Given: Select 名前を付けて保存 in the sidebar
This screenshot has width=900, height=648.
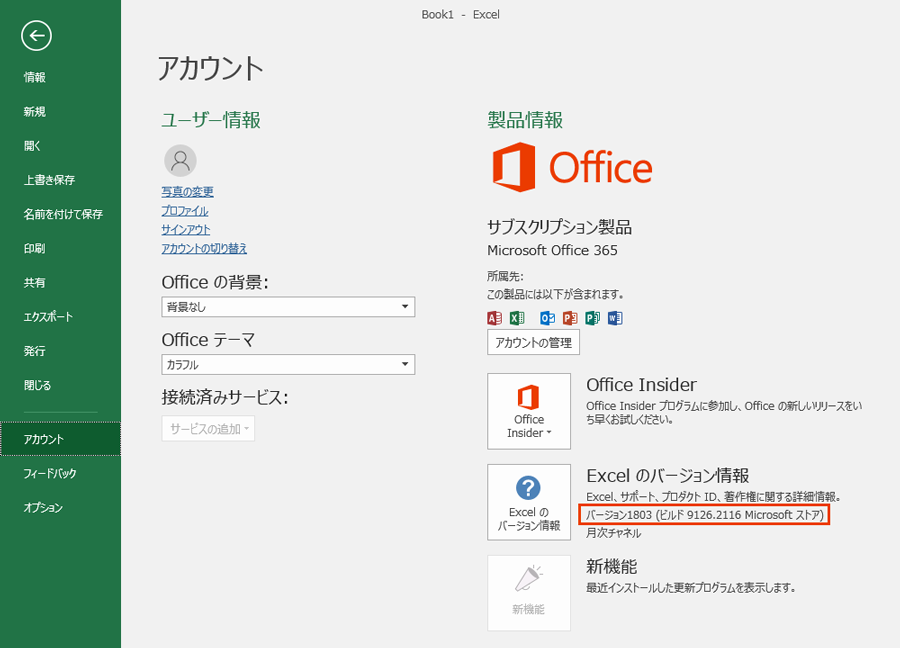Looking at the screenshot, I should point(60,214).
